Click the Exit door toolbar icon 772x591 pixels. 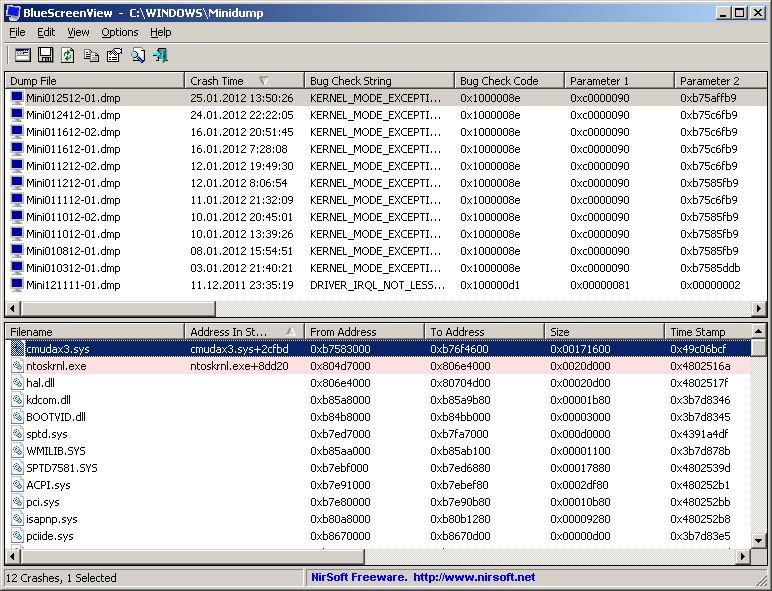click(x=161, y=55)
